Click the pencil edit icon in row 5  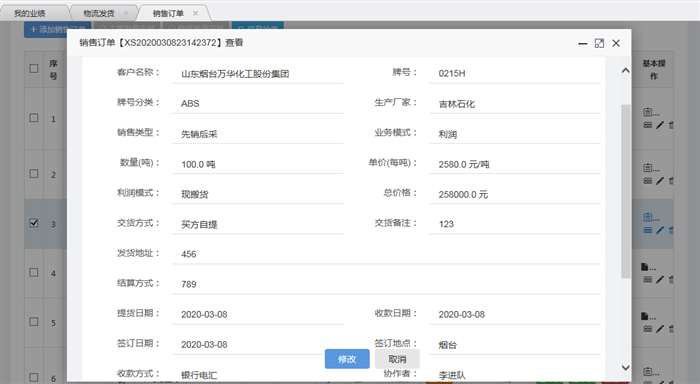click(x=660, y=329)
